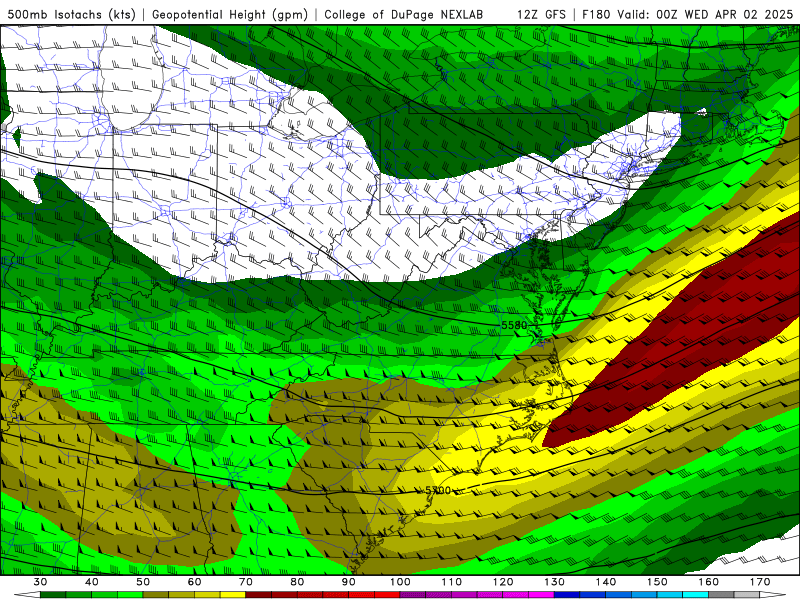Click the 160 knot legend label
Screen dimensions: 800x600
point(709,582)
